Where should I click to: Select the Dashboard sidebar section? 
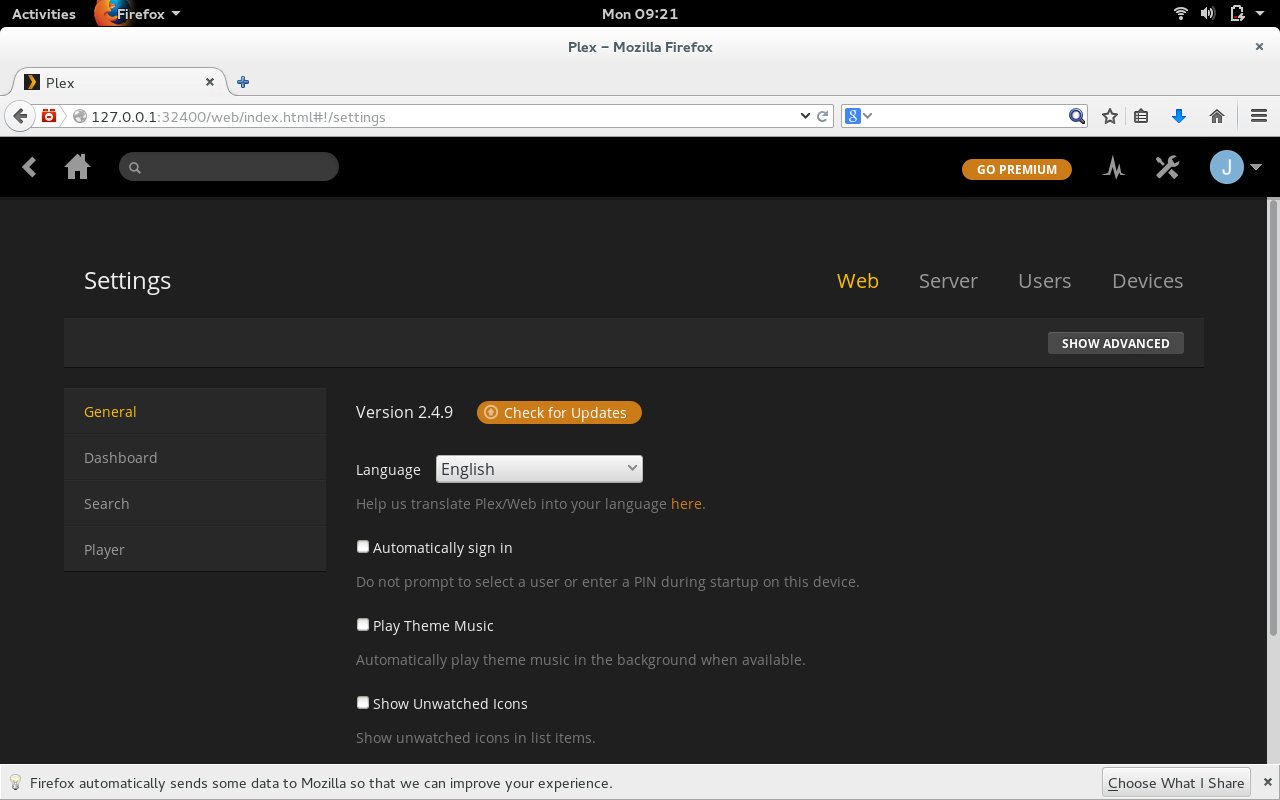[195, 457]
